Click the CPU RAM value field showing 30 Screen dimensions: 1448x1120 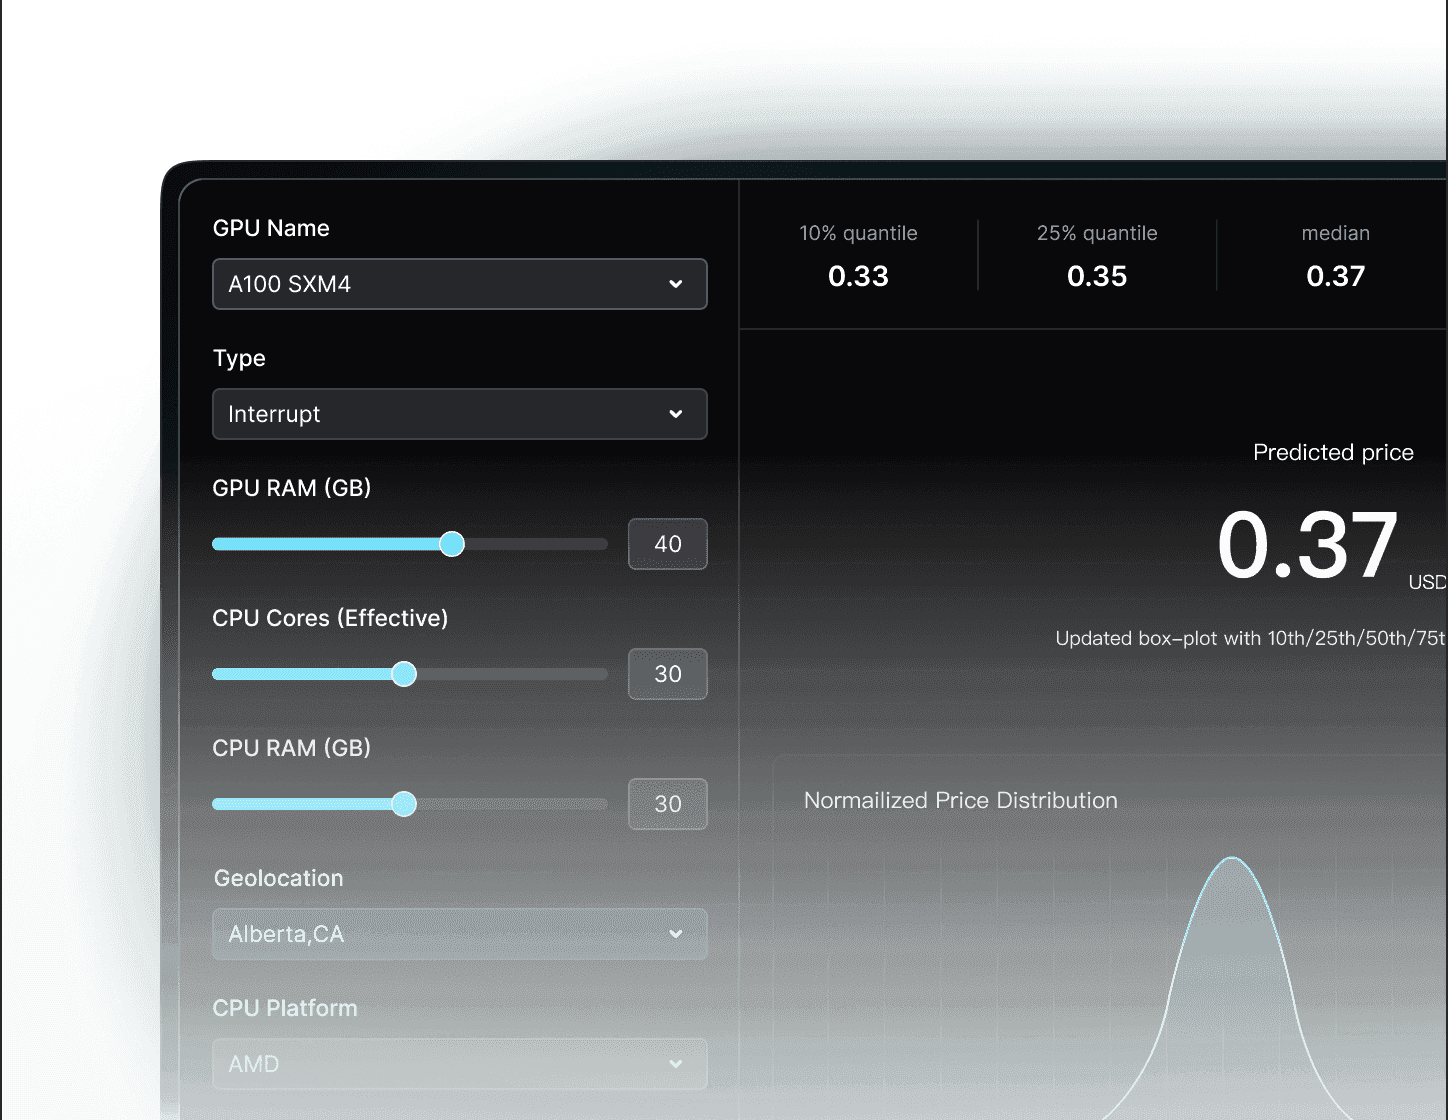click(x=668, y=804)
